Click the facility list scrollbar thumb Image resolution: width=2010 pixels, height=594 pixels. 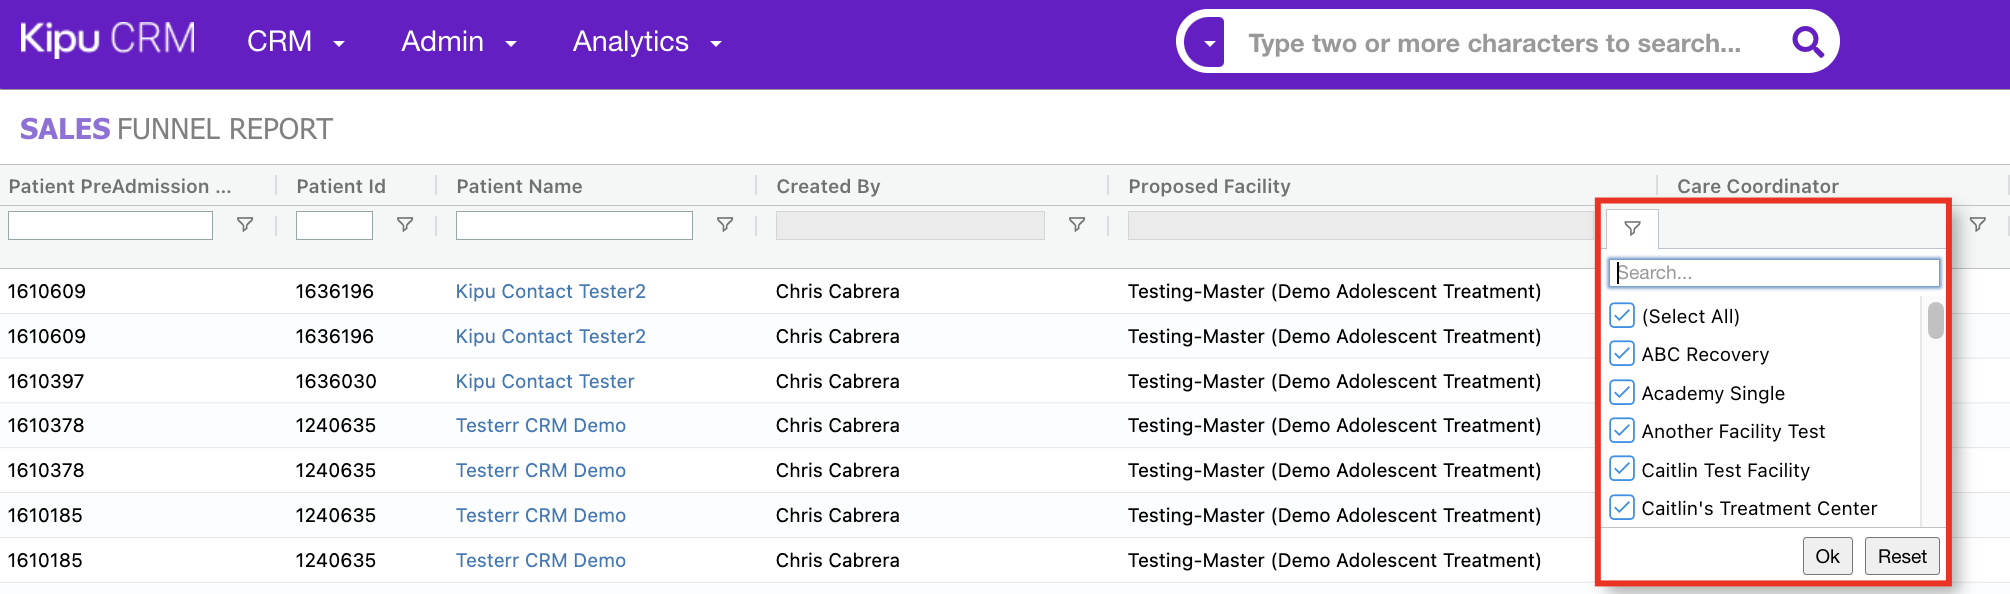point(1936,321)
